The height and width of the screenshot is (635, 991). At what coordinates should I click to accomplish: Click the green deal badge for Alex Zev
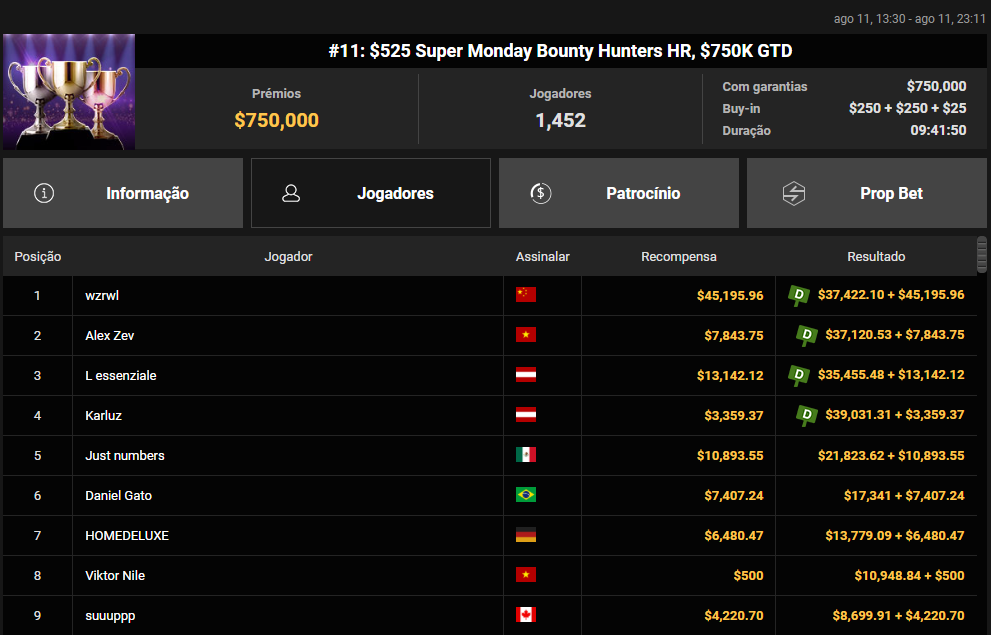click(x=806, y=336)
